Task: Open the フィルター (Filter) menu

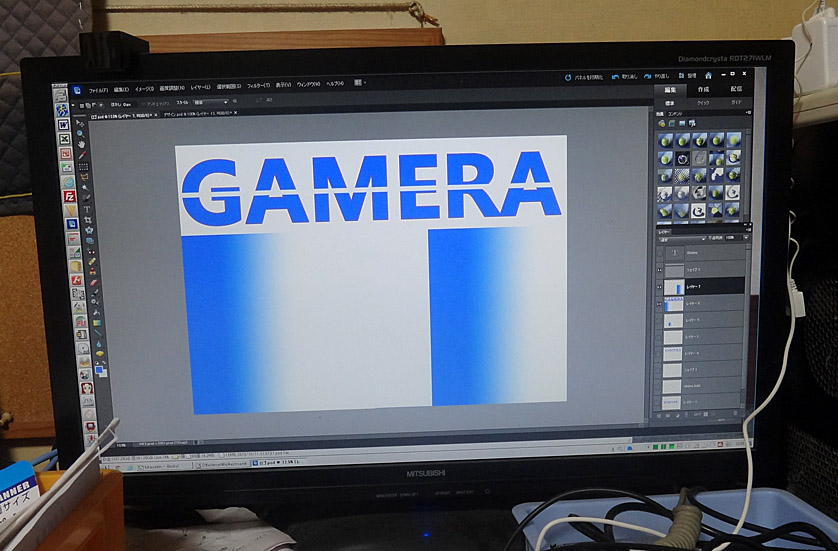Action: [x=257, y=84]
